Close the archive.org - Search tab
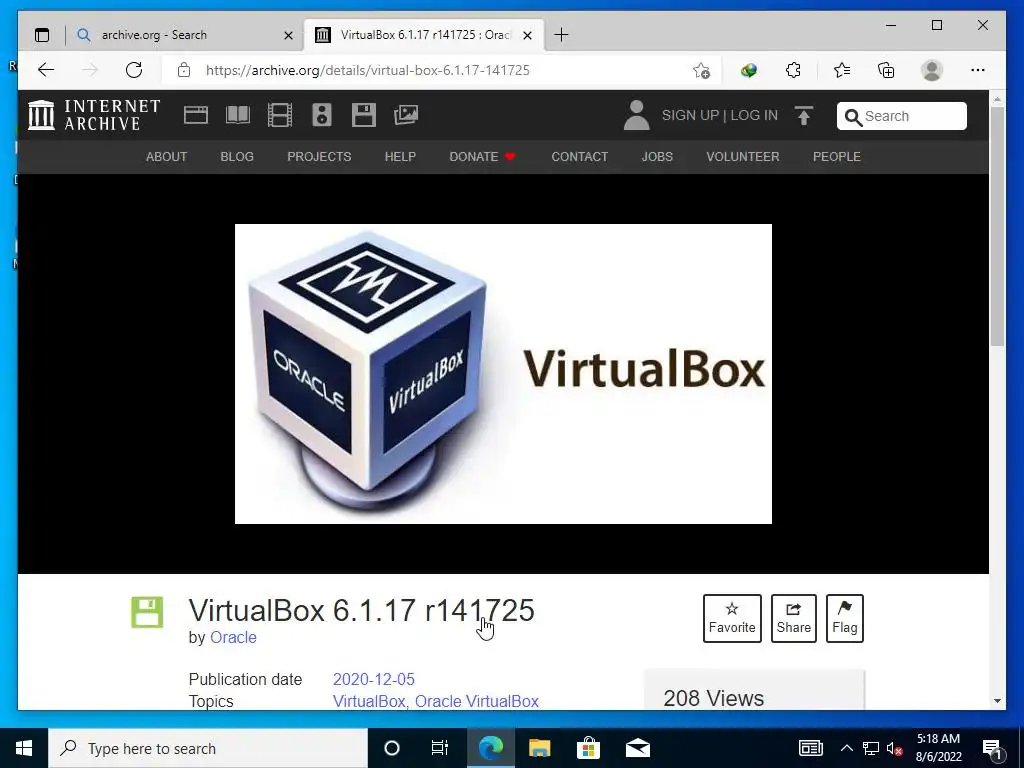 [x=288, y=35]
